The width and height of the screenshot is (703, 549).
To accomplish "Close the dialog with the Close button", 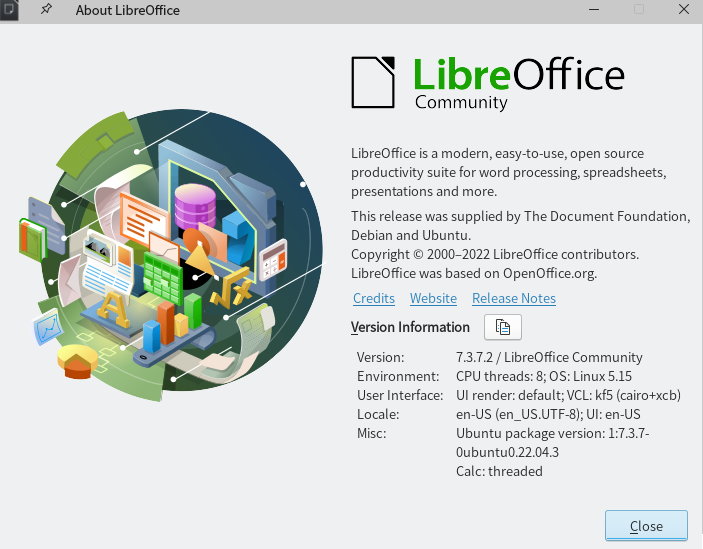I will (646, 526).
